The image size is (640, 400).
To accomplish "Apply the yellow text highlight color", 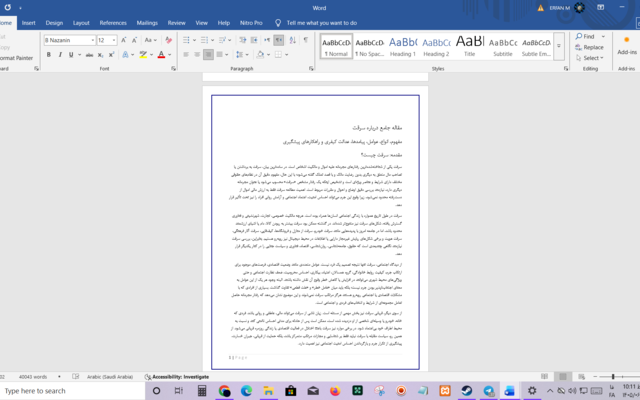I will (x=143, y=55).
